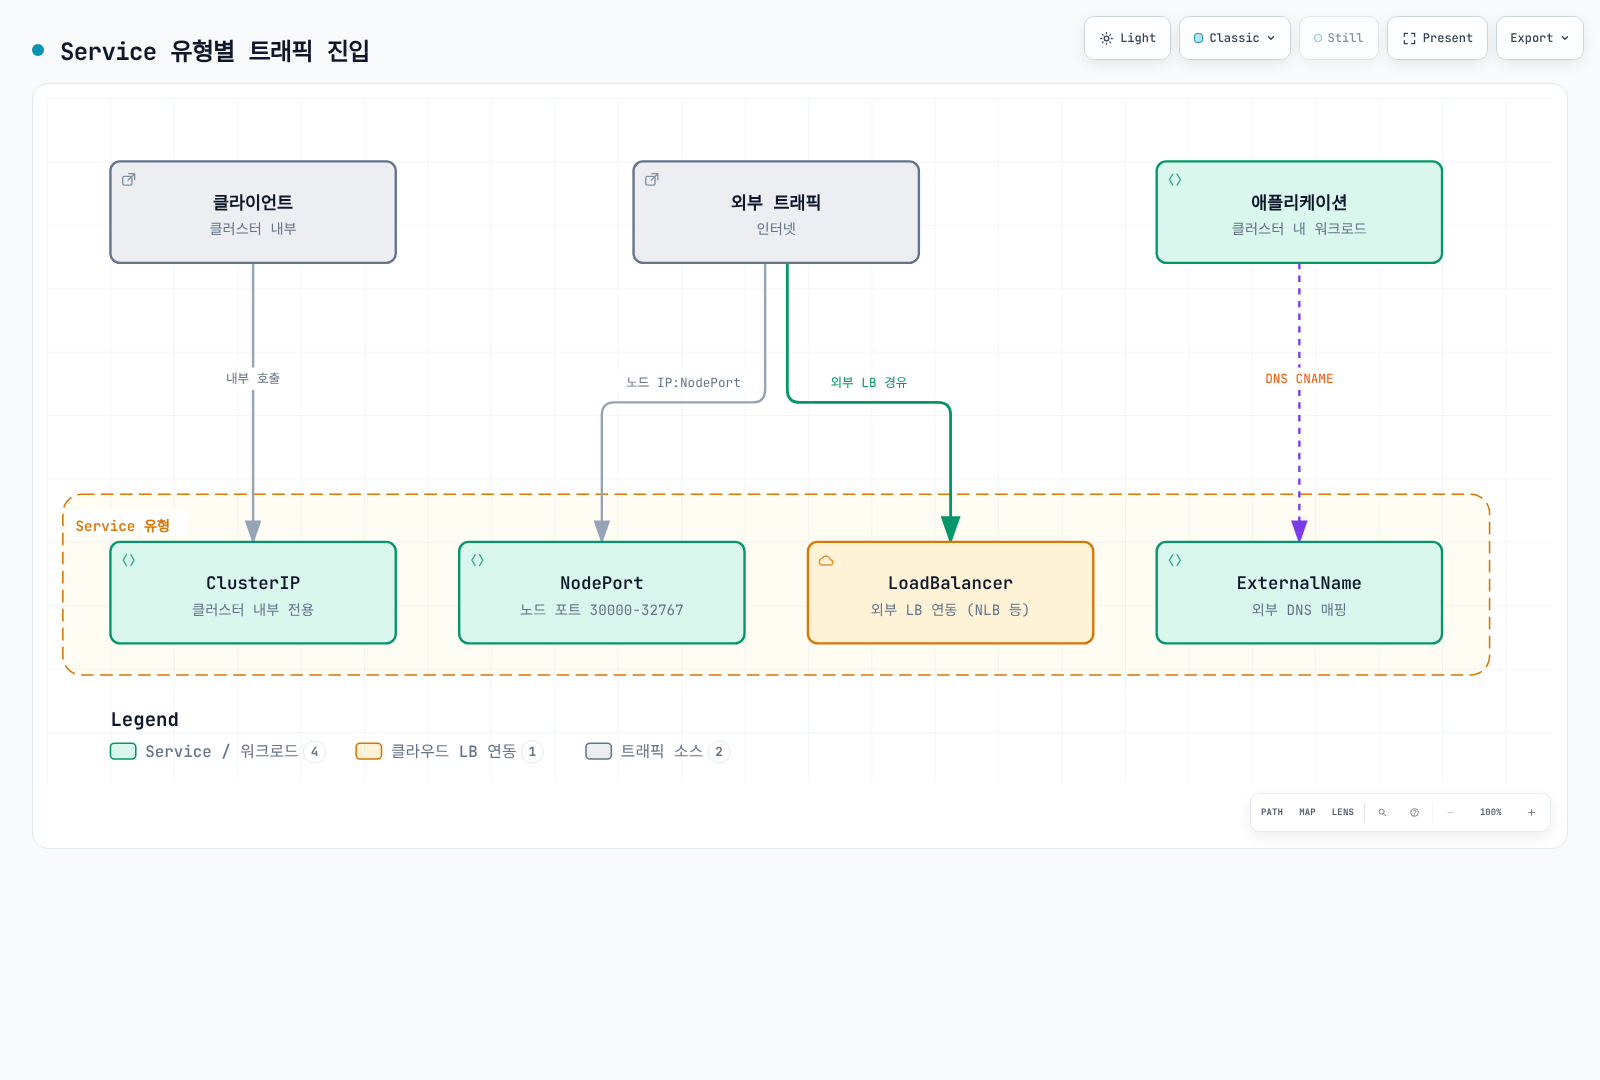Click cloud icon on LoadBalancer node

(826, 561)
